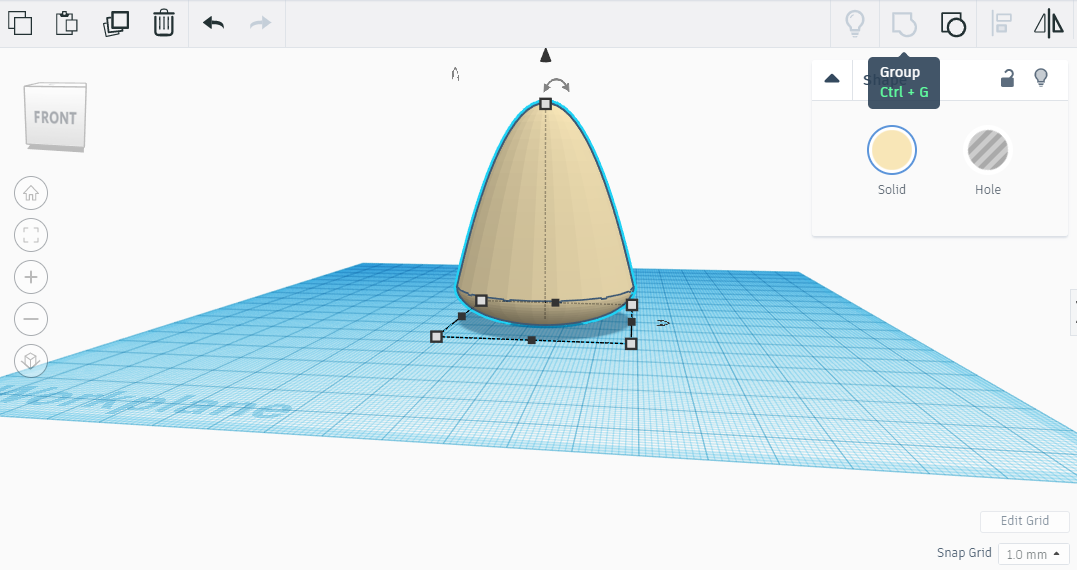Click the Show all lightbulb toolbar icon
Viewport: 1077px width, 570px height.
point(854,23)
